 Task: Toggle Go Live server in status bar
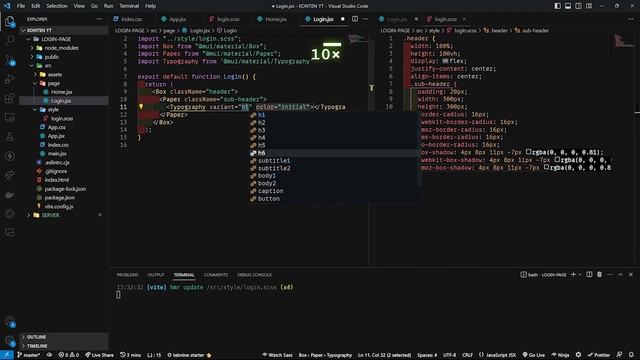click(x=534, y=355)
